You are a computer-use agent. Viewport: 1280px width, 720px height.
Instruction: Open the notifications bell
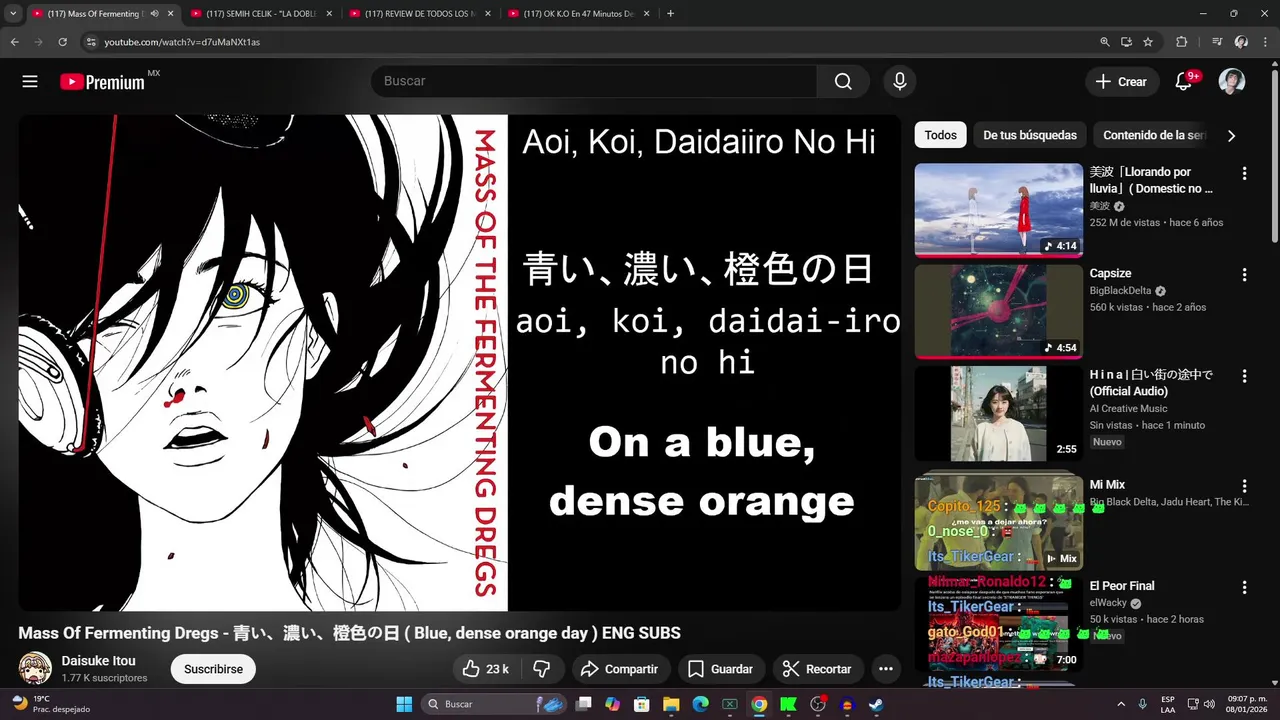tap(1183, 82)
